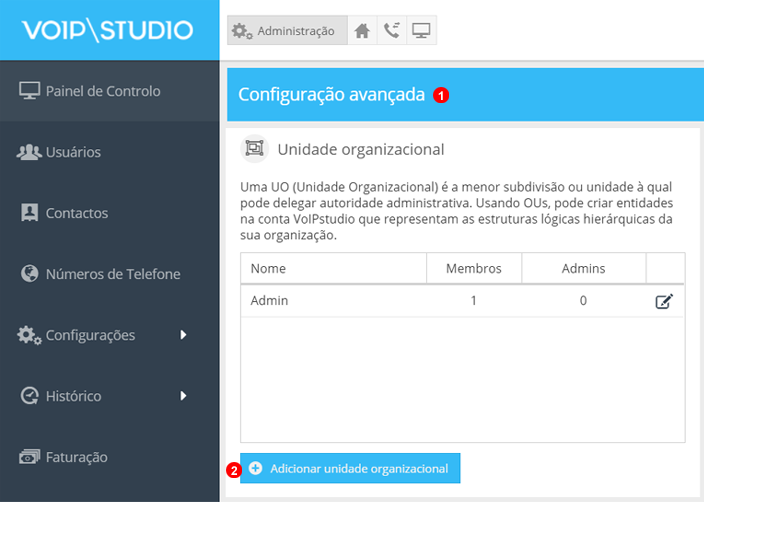
Task: Open the call history phone icon
Action: click(391, 31)
